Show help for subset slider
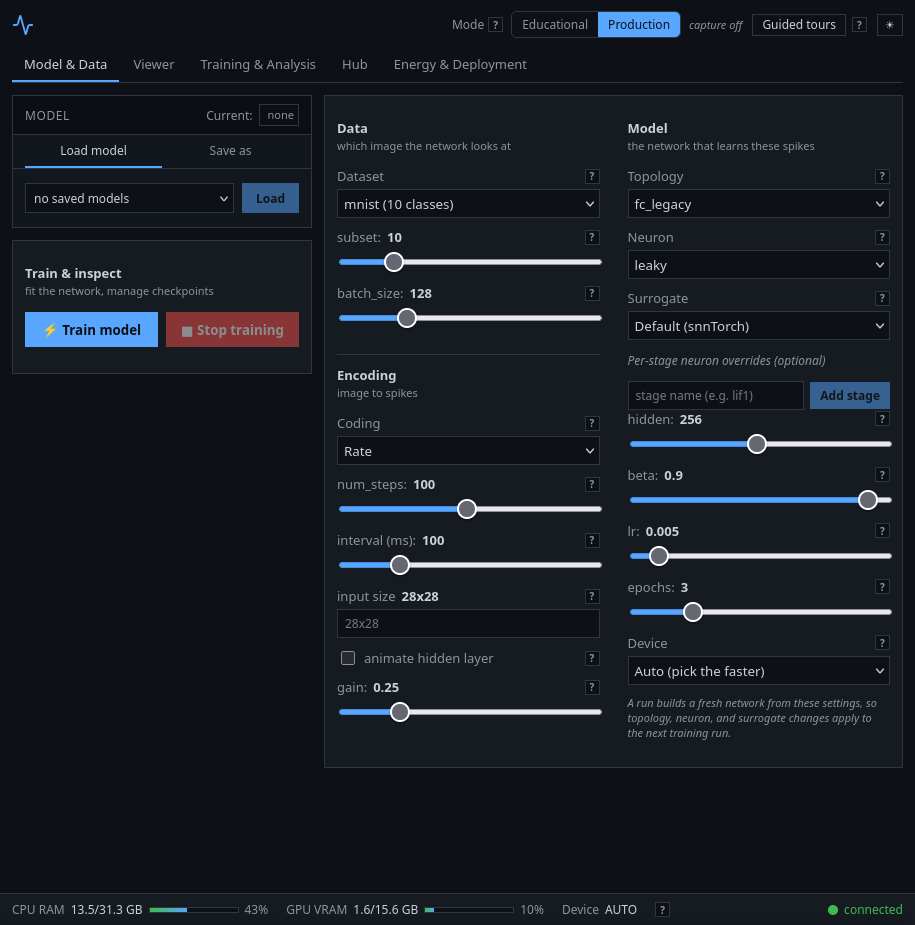Viewport: 915px width, 925px height. pos(592,237)
